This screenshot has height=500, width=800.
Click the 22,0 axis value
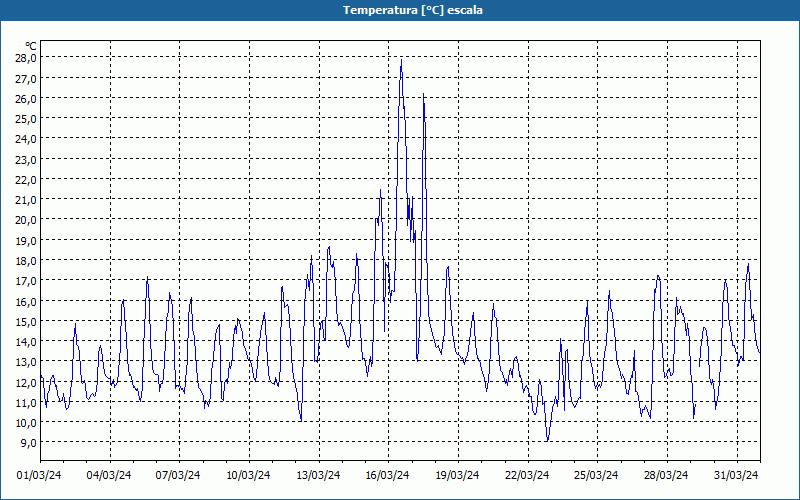point(26,179)
